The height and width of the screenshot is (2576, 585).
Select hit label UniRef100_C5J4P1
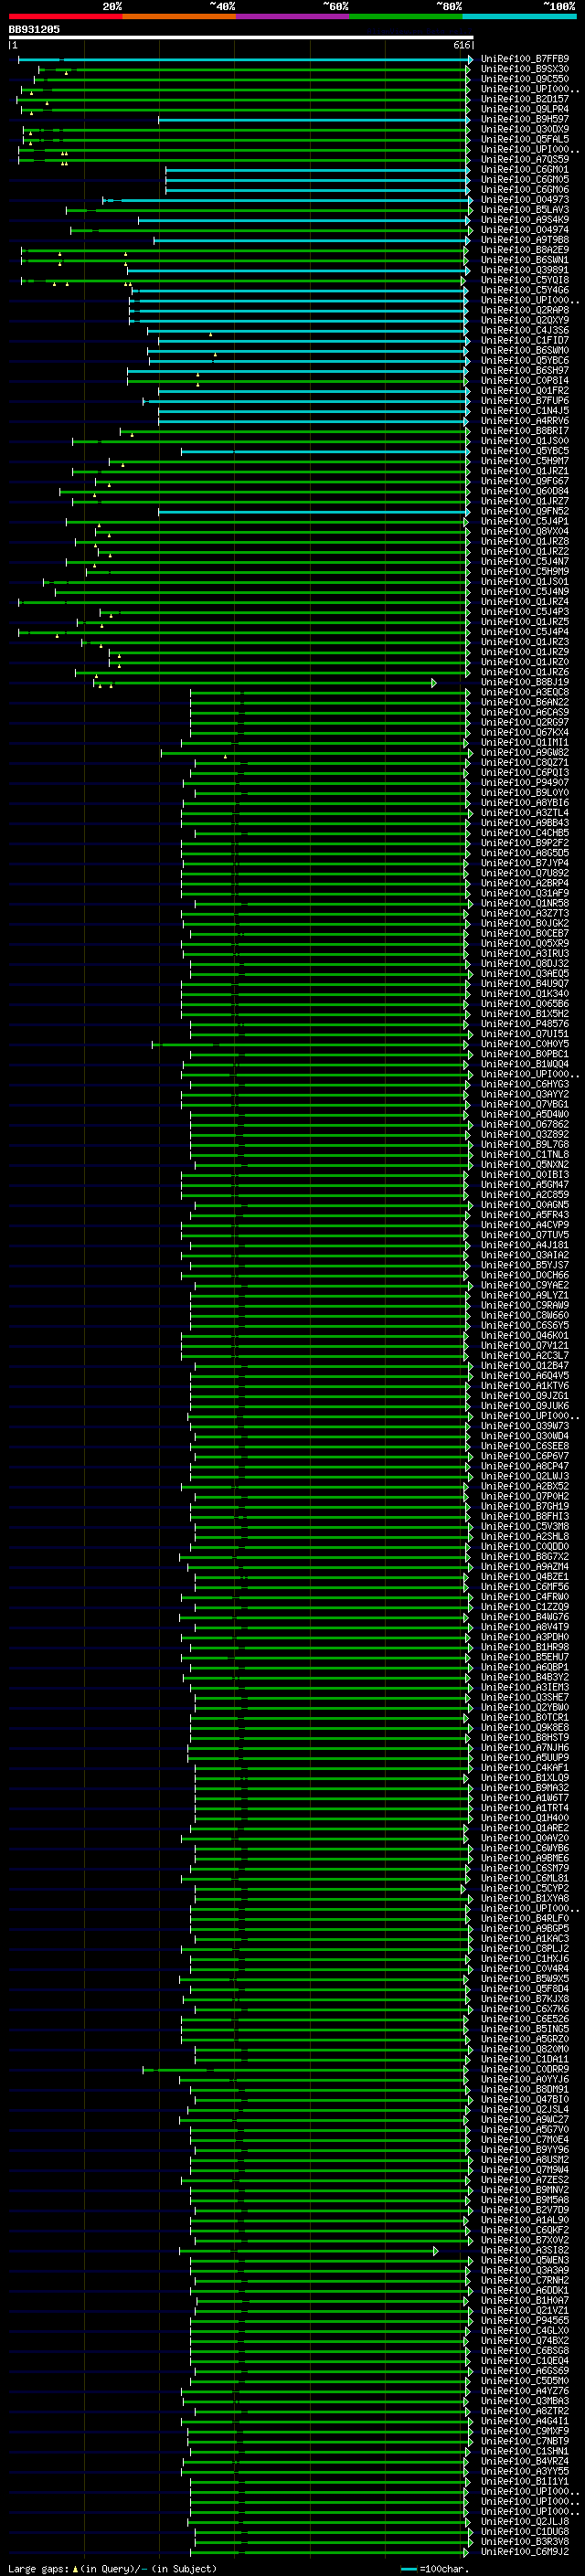pyautogui.click(x=525, y=521)
